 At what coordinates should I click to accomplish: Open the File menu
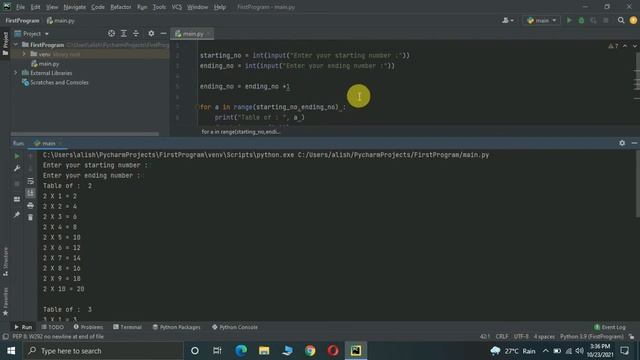coord(20,7)
